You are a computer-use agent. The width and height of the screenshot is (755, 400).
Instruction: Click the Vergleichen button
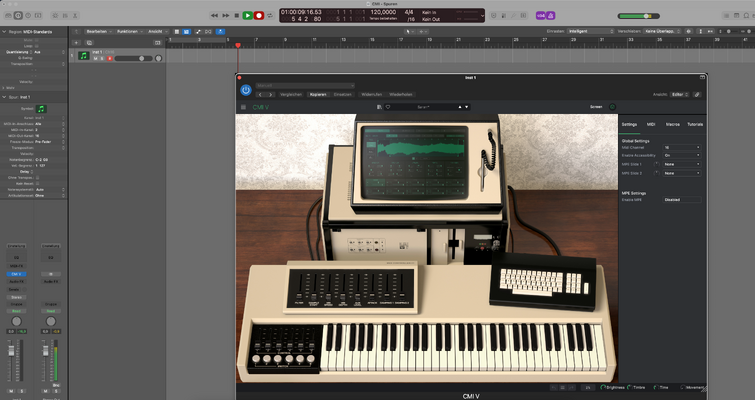click(x=291, y=94)
